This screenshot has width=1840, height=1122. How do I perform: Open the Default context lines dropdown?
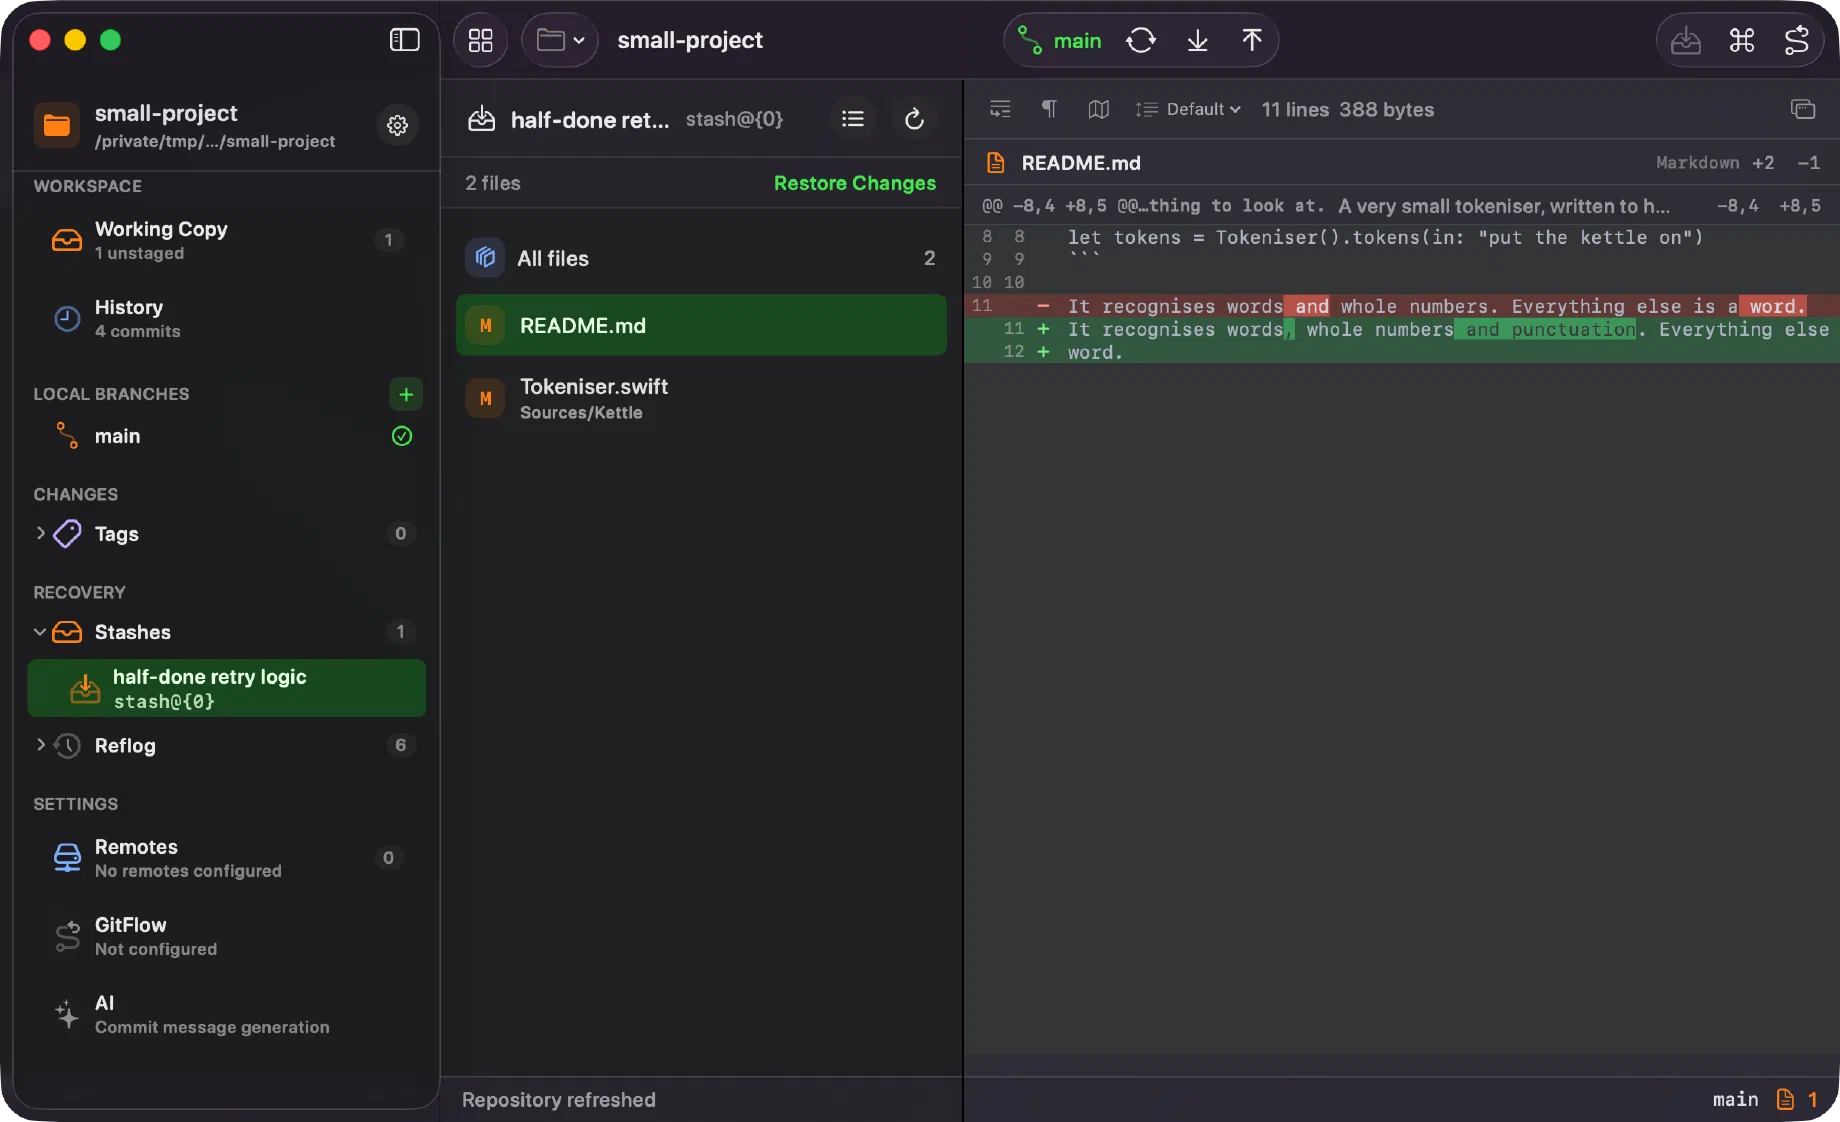[1189, 109]
